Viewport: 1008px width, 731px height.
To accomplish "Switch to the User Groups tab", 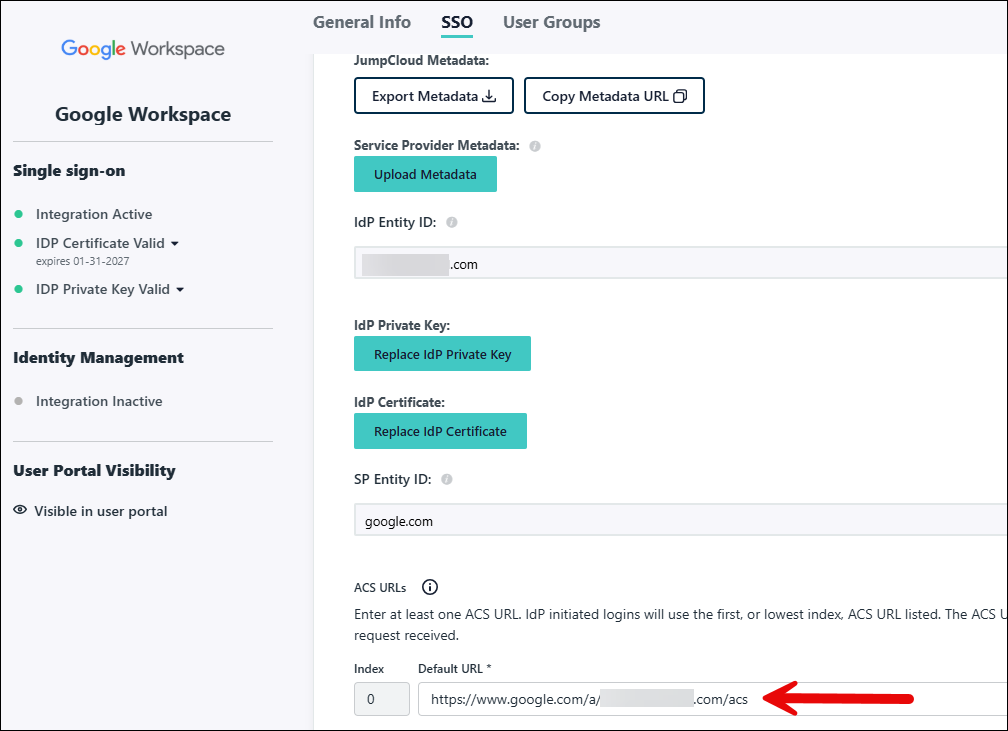I will 551,22.
